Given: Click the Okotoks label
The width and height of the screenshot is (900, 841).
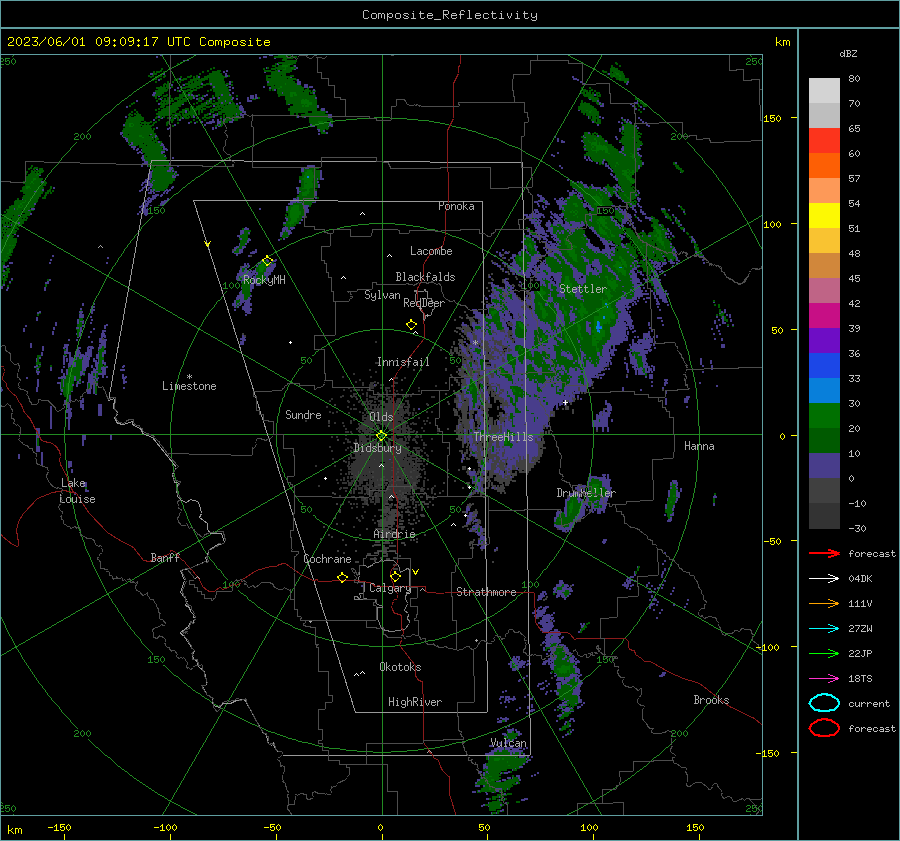Looking at the screenshot, I should point(400,667).
